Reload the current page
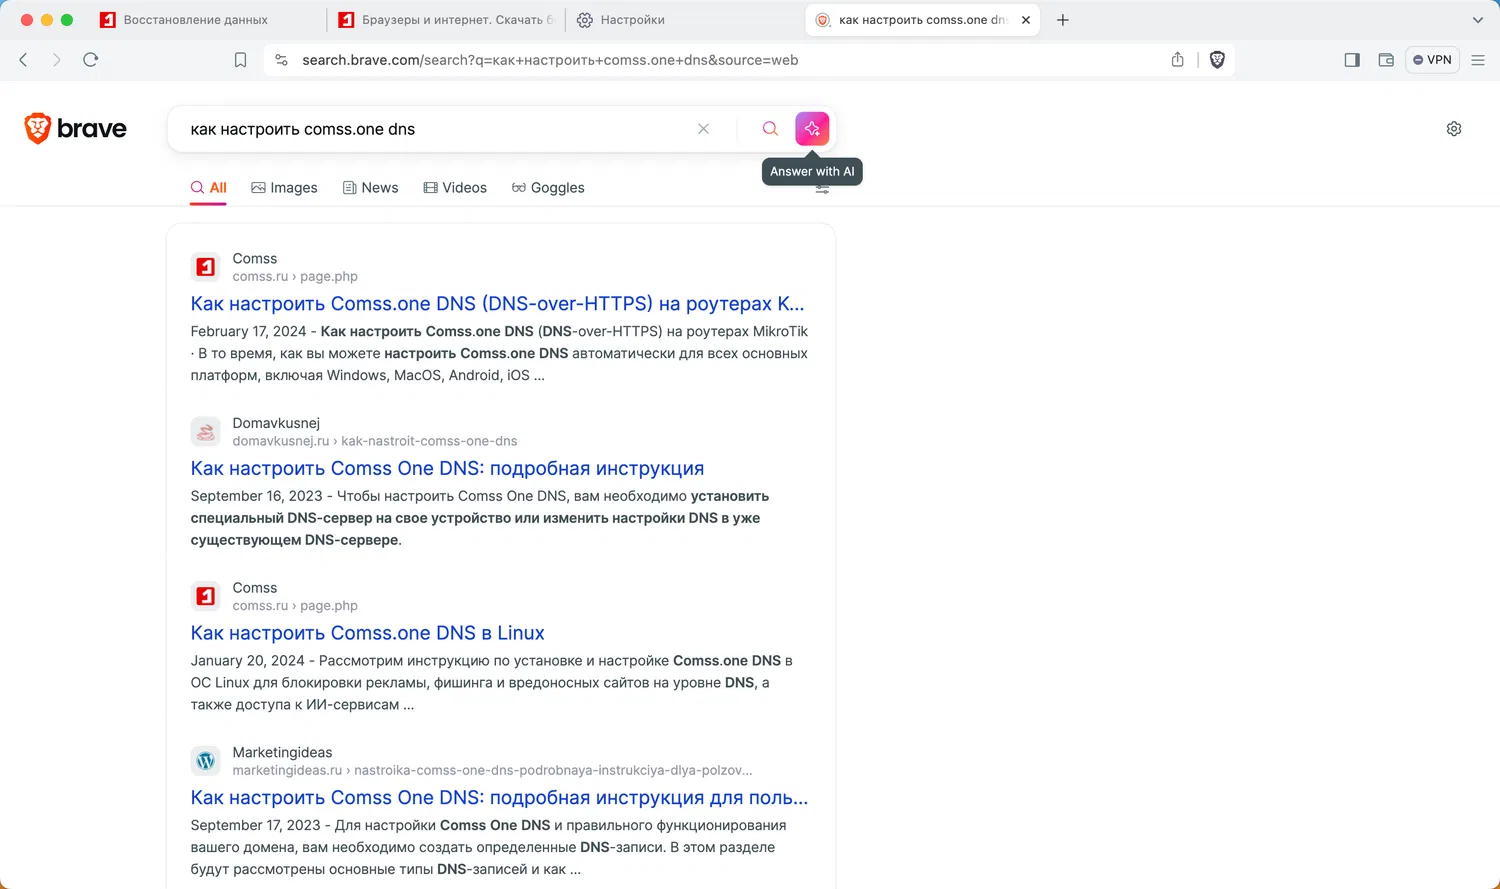This screenshot has height=889, width=1500. point(91,60)
